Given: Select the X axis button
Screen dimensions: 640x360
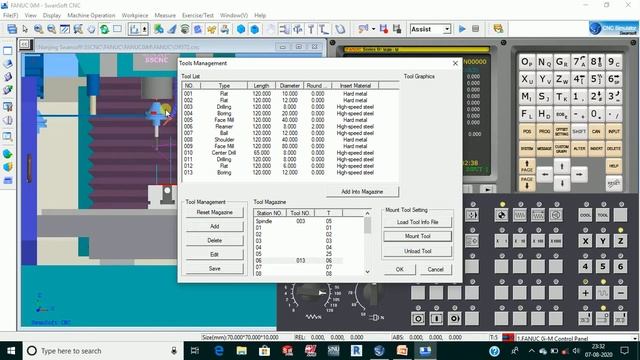Looking at the screenshot, I should (x=585, y=241).
